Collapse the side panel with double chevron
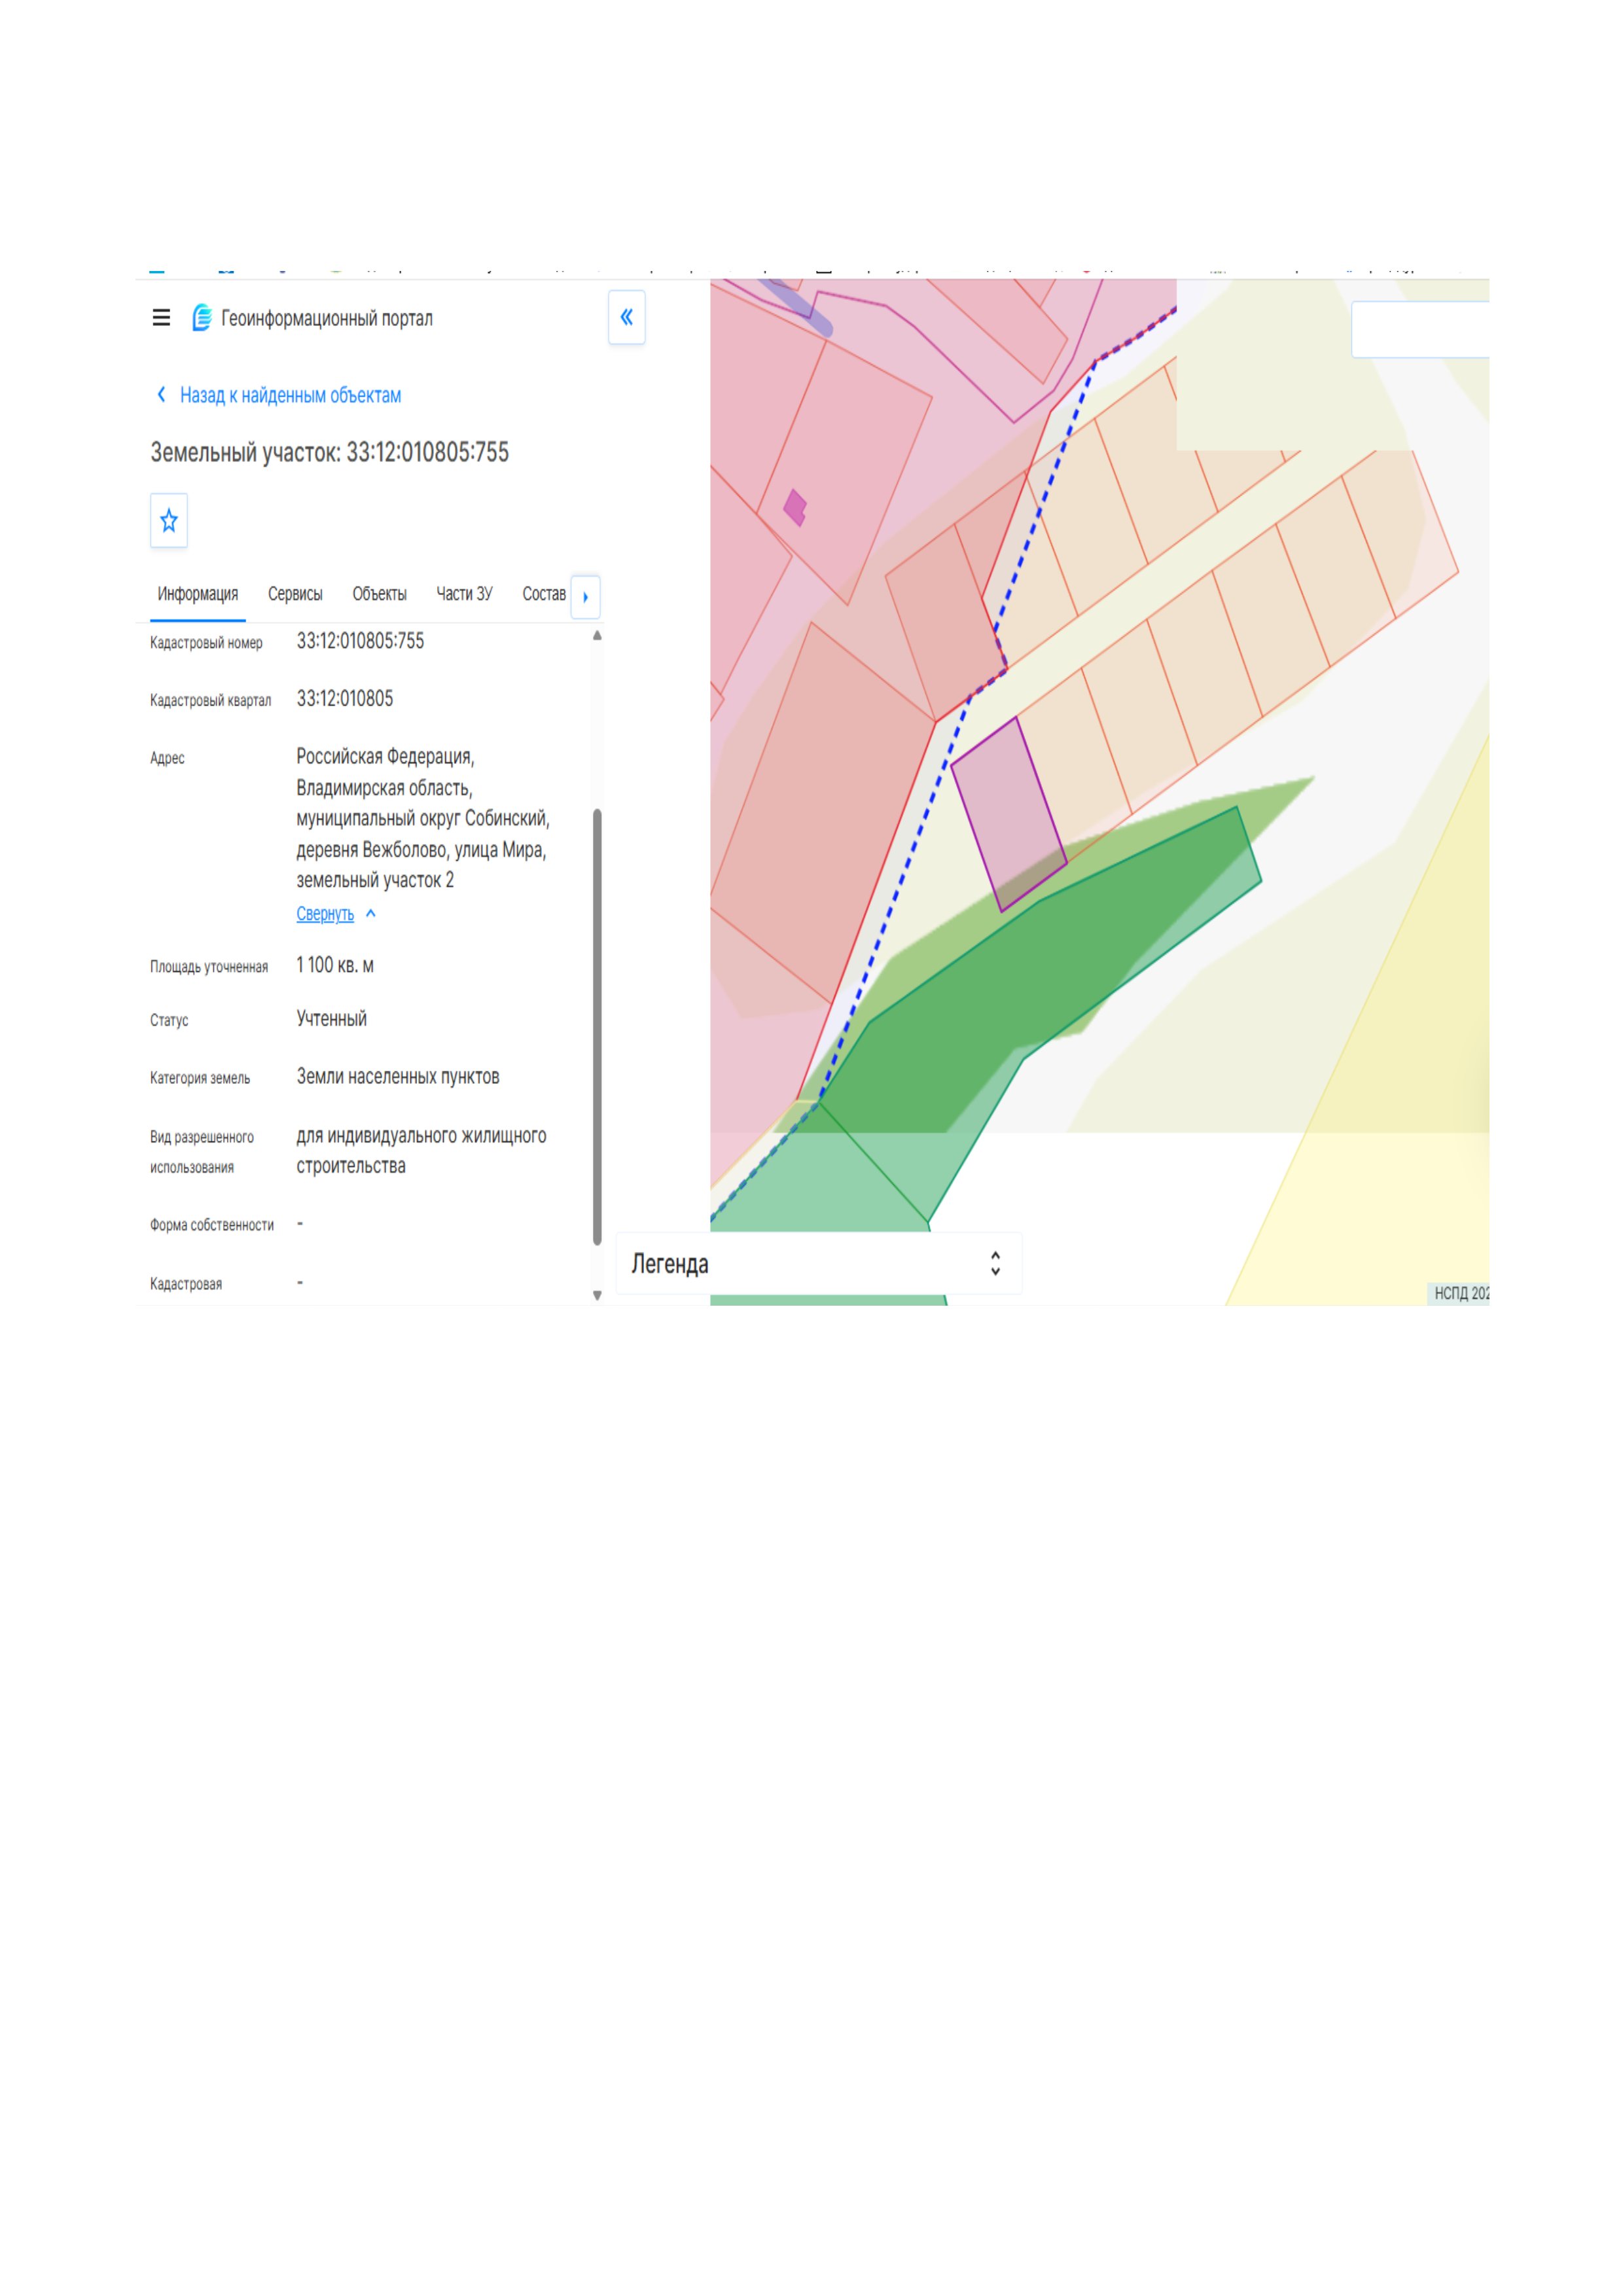This screenshot has width=1623, height=2296. [x=627, y=317]
